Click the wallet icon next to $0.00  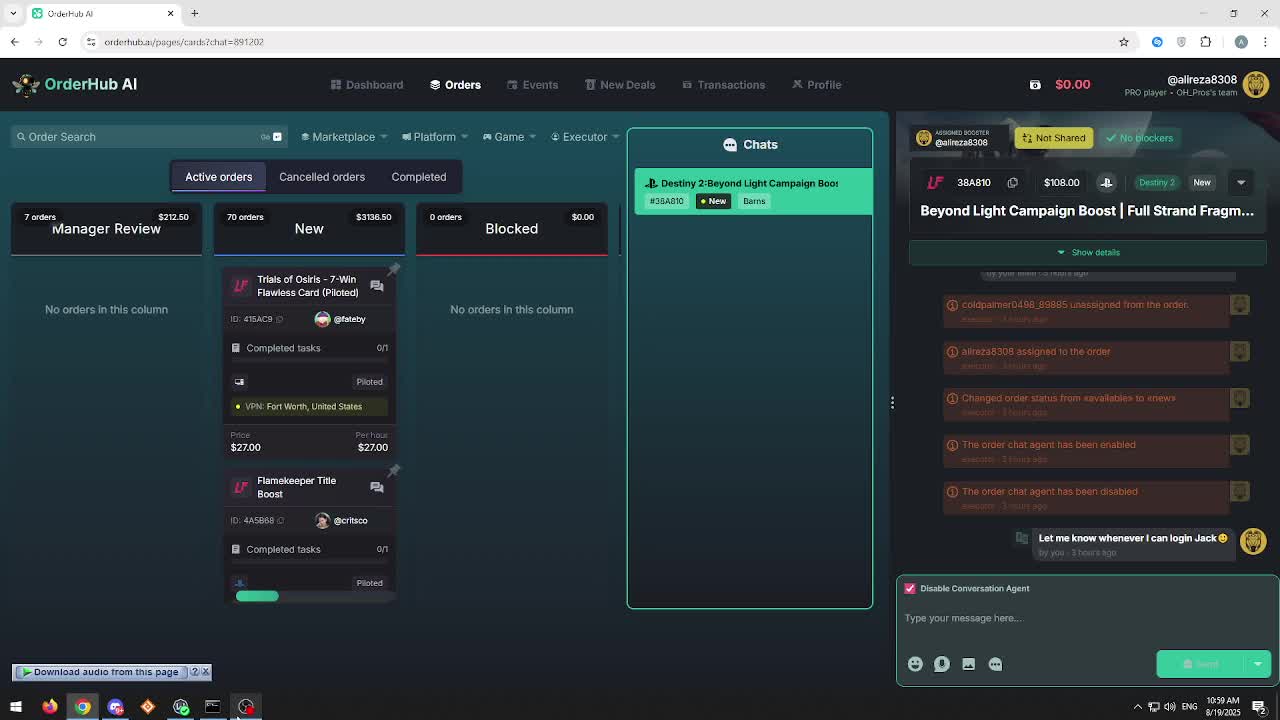(x=1035, y=85)
